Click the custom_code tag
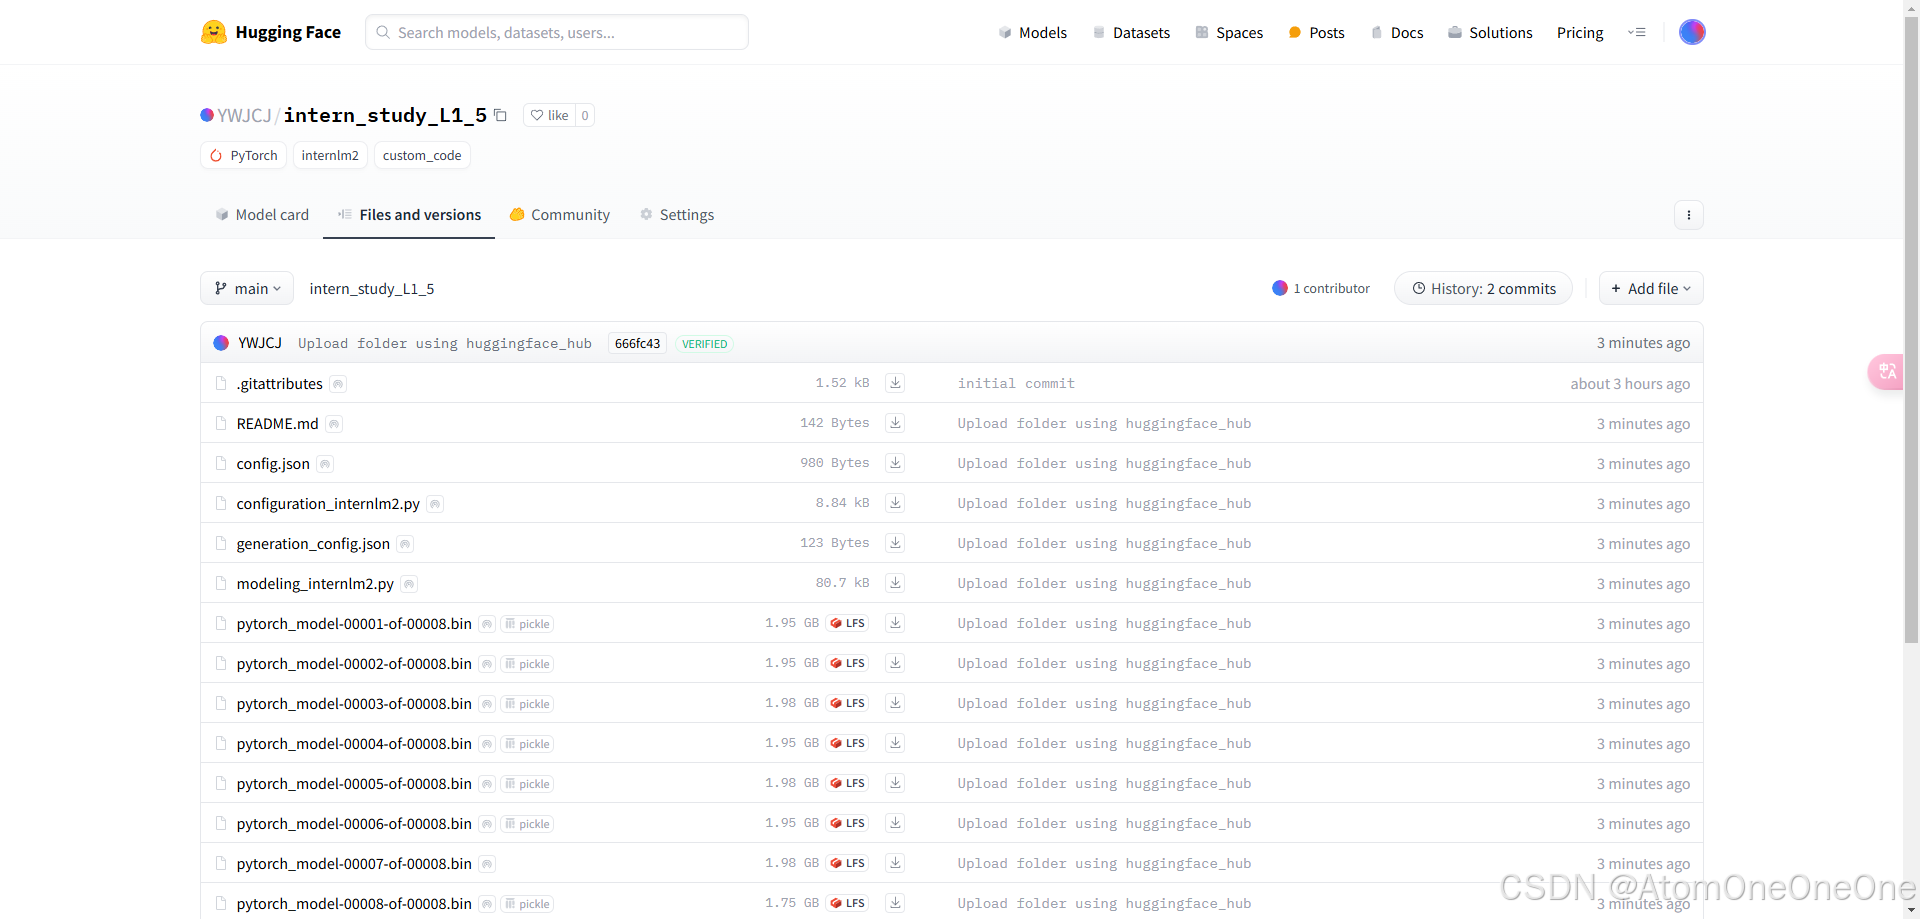1920x919 pixels. click(422, 155)
